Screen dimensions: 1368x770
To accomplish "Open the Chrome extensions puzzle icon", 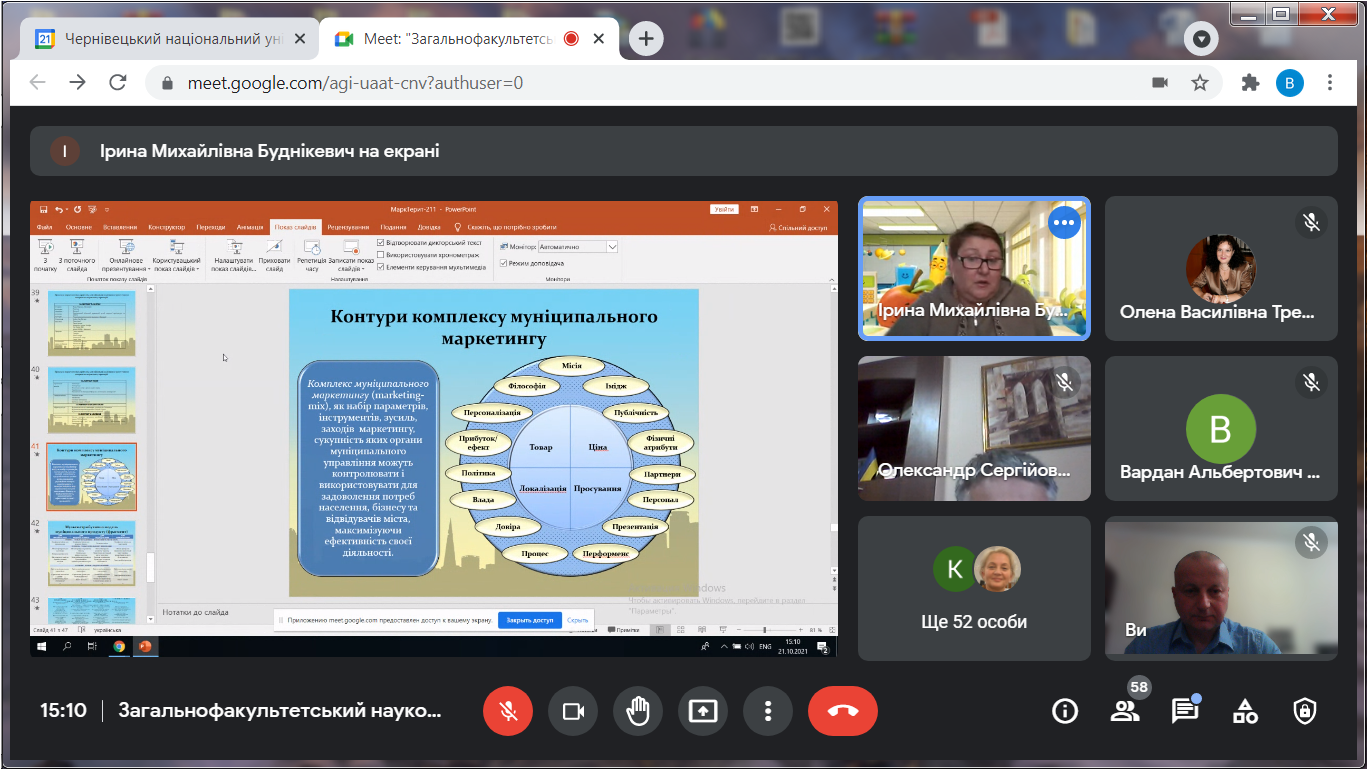I will point(1250,83).
